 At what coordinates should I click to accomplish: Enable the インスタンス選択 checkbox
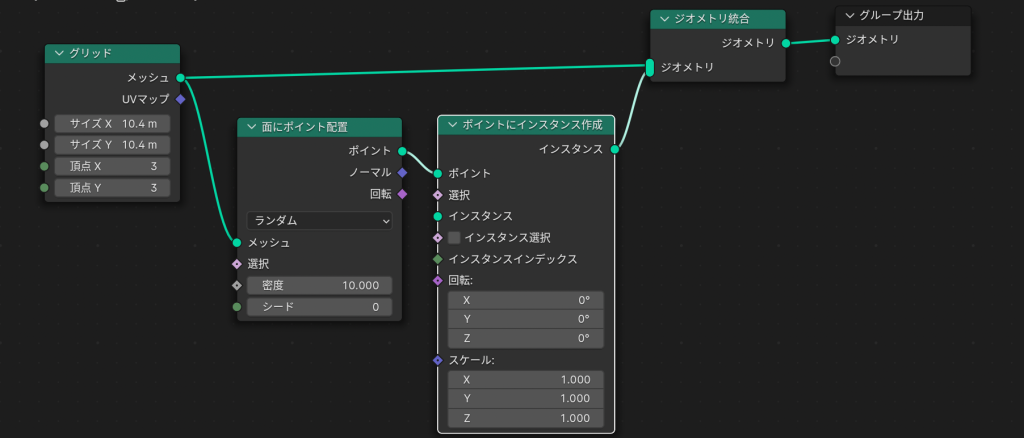click(454, 238)
